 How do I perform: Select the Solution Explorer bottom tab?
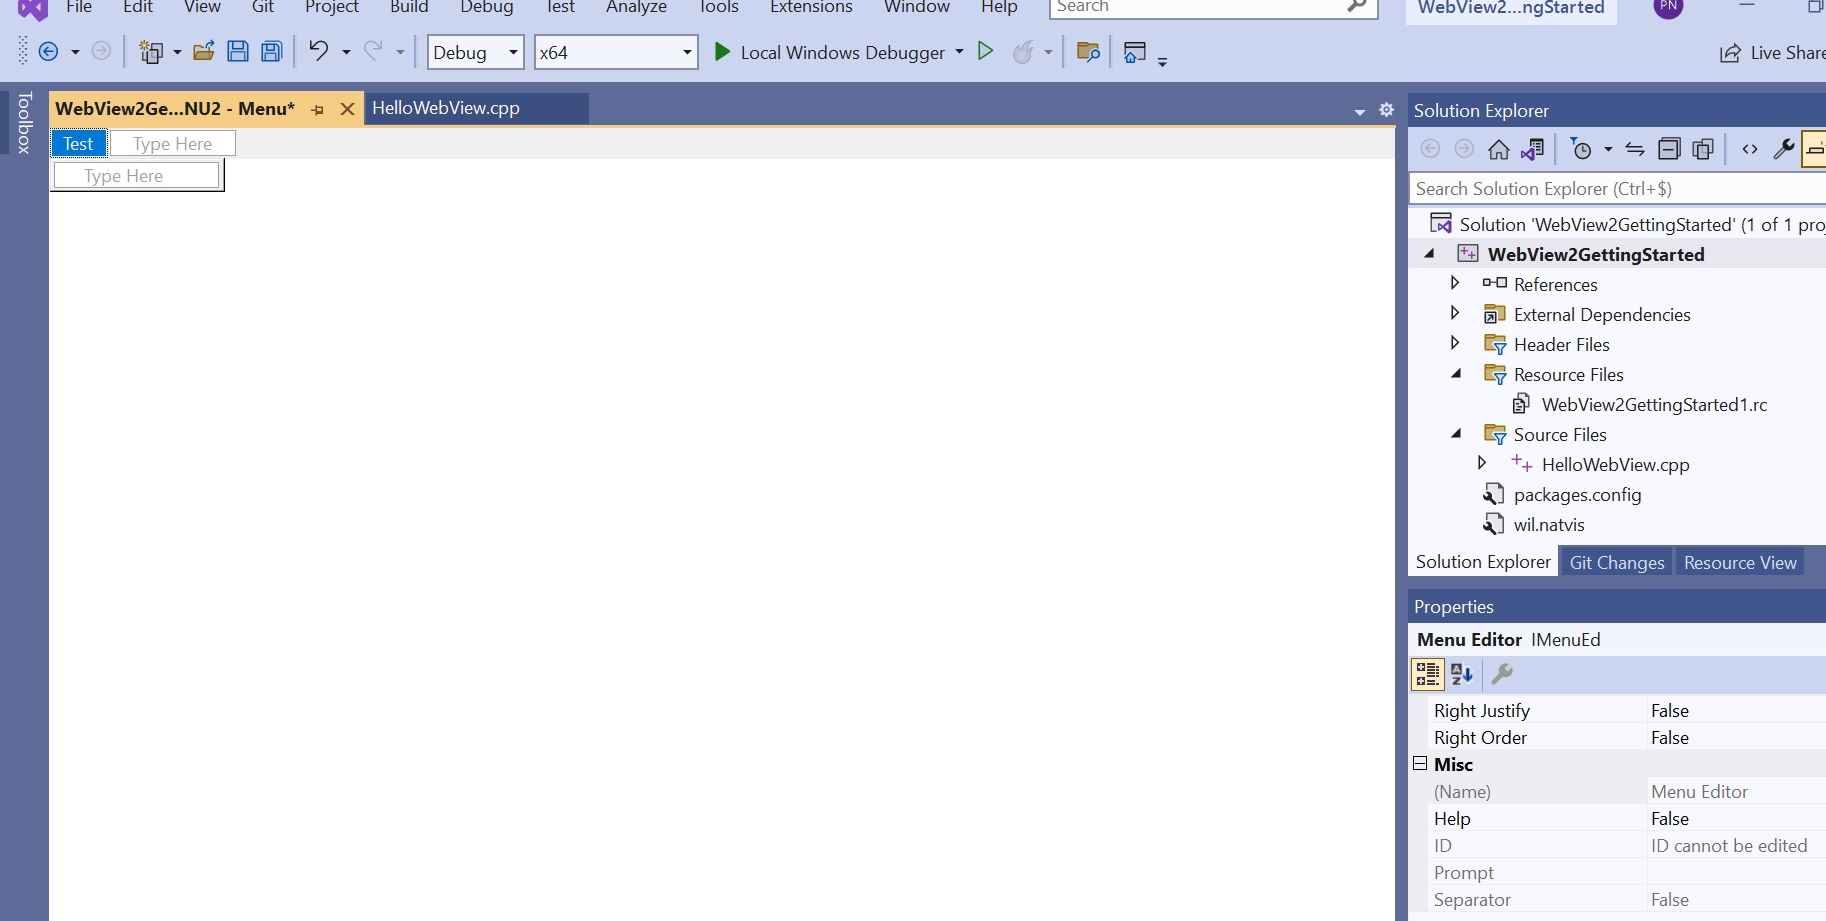pyautogui.click(x=1483, y=562)
